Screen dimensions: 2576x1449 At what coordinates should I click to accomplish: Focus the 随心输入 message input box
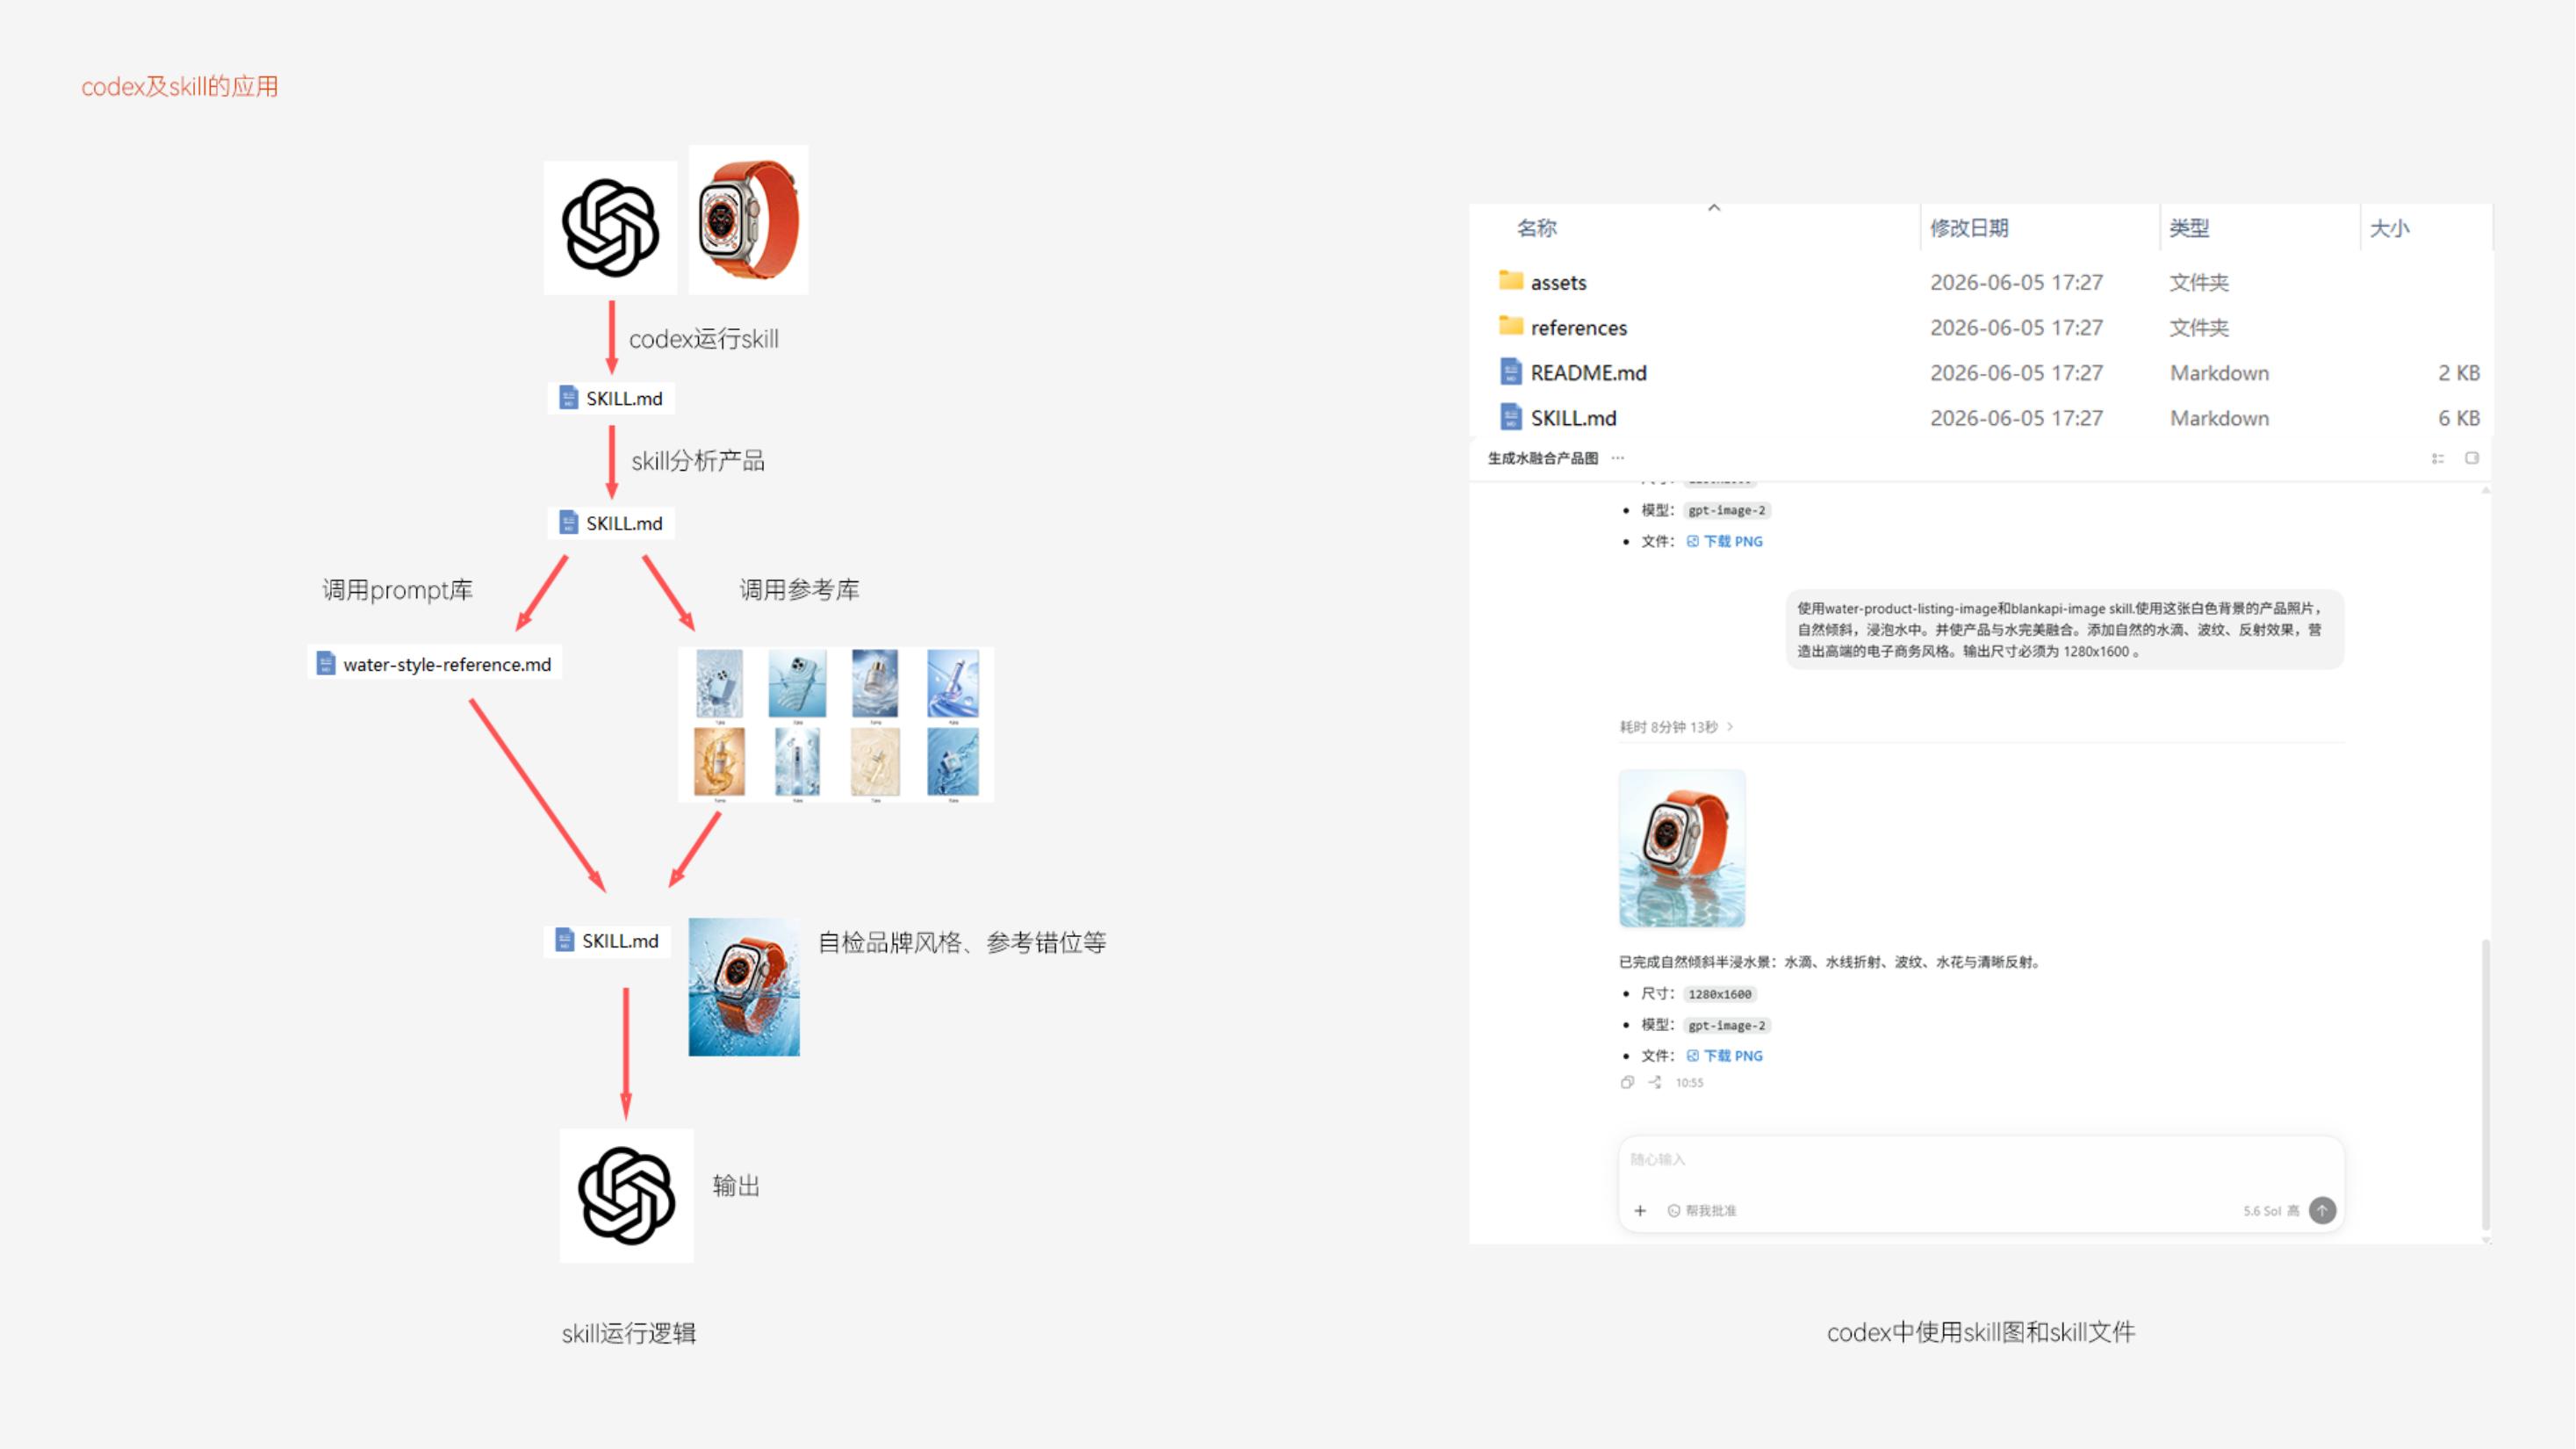point(1980,1160)
